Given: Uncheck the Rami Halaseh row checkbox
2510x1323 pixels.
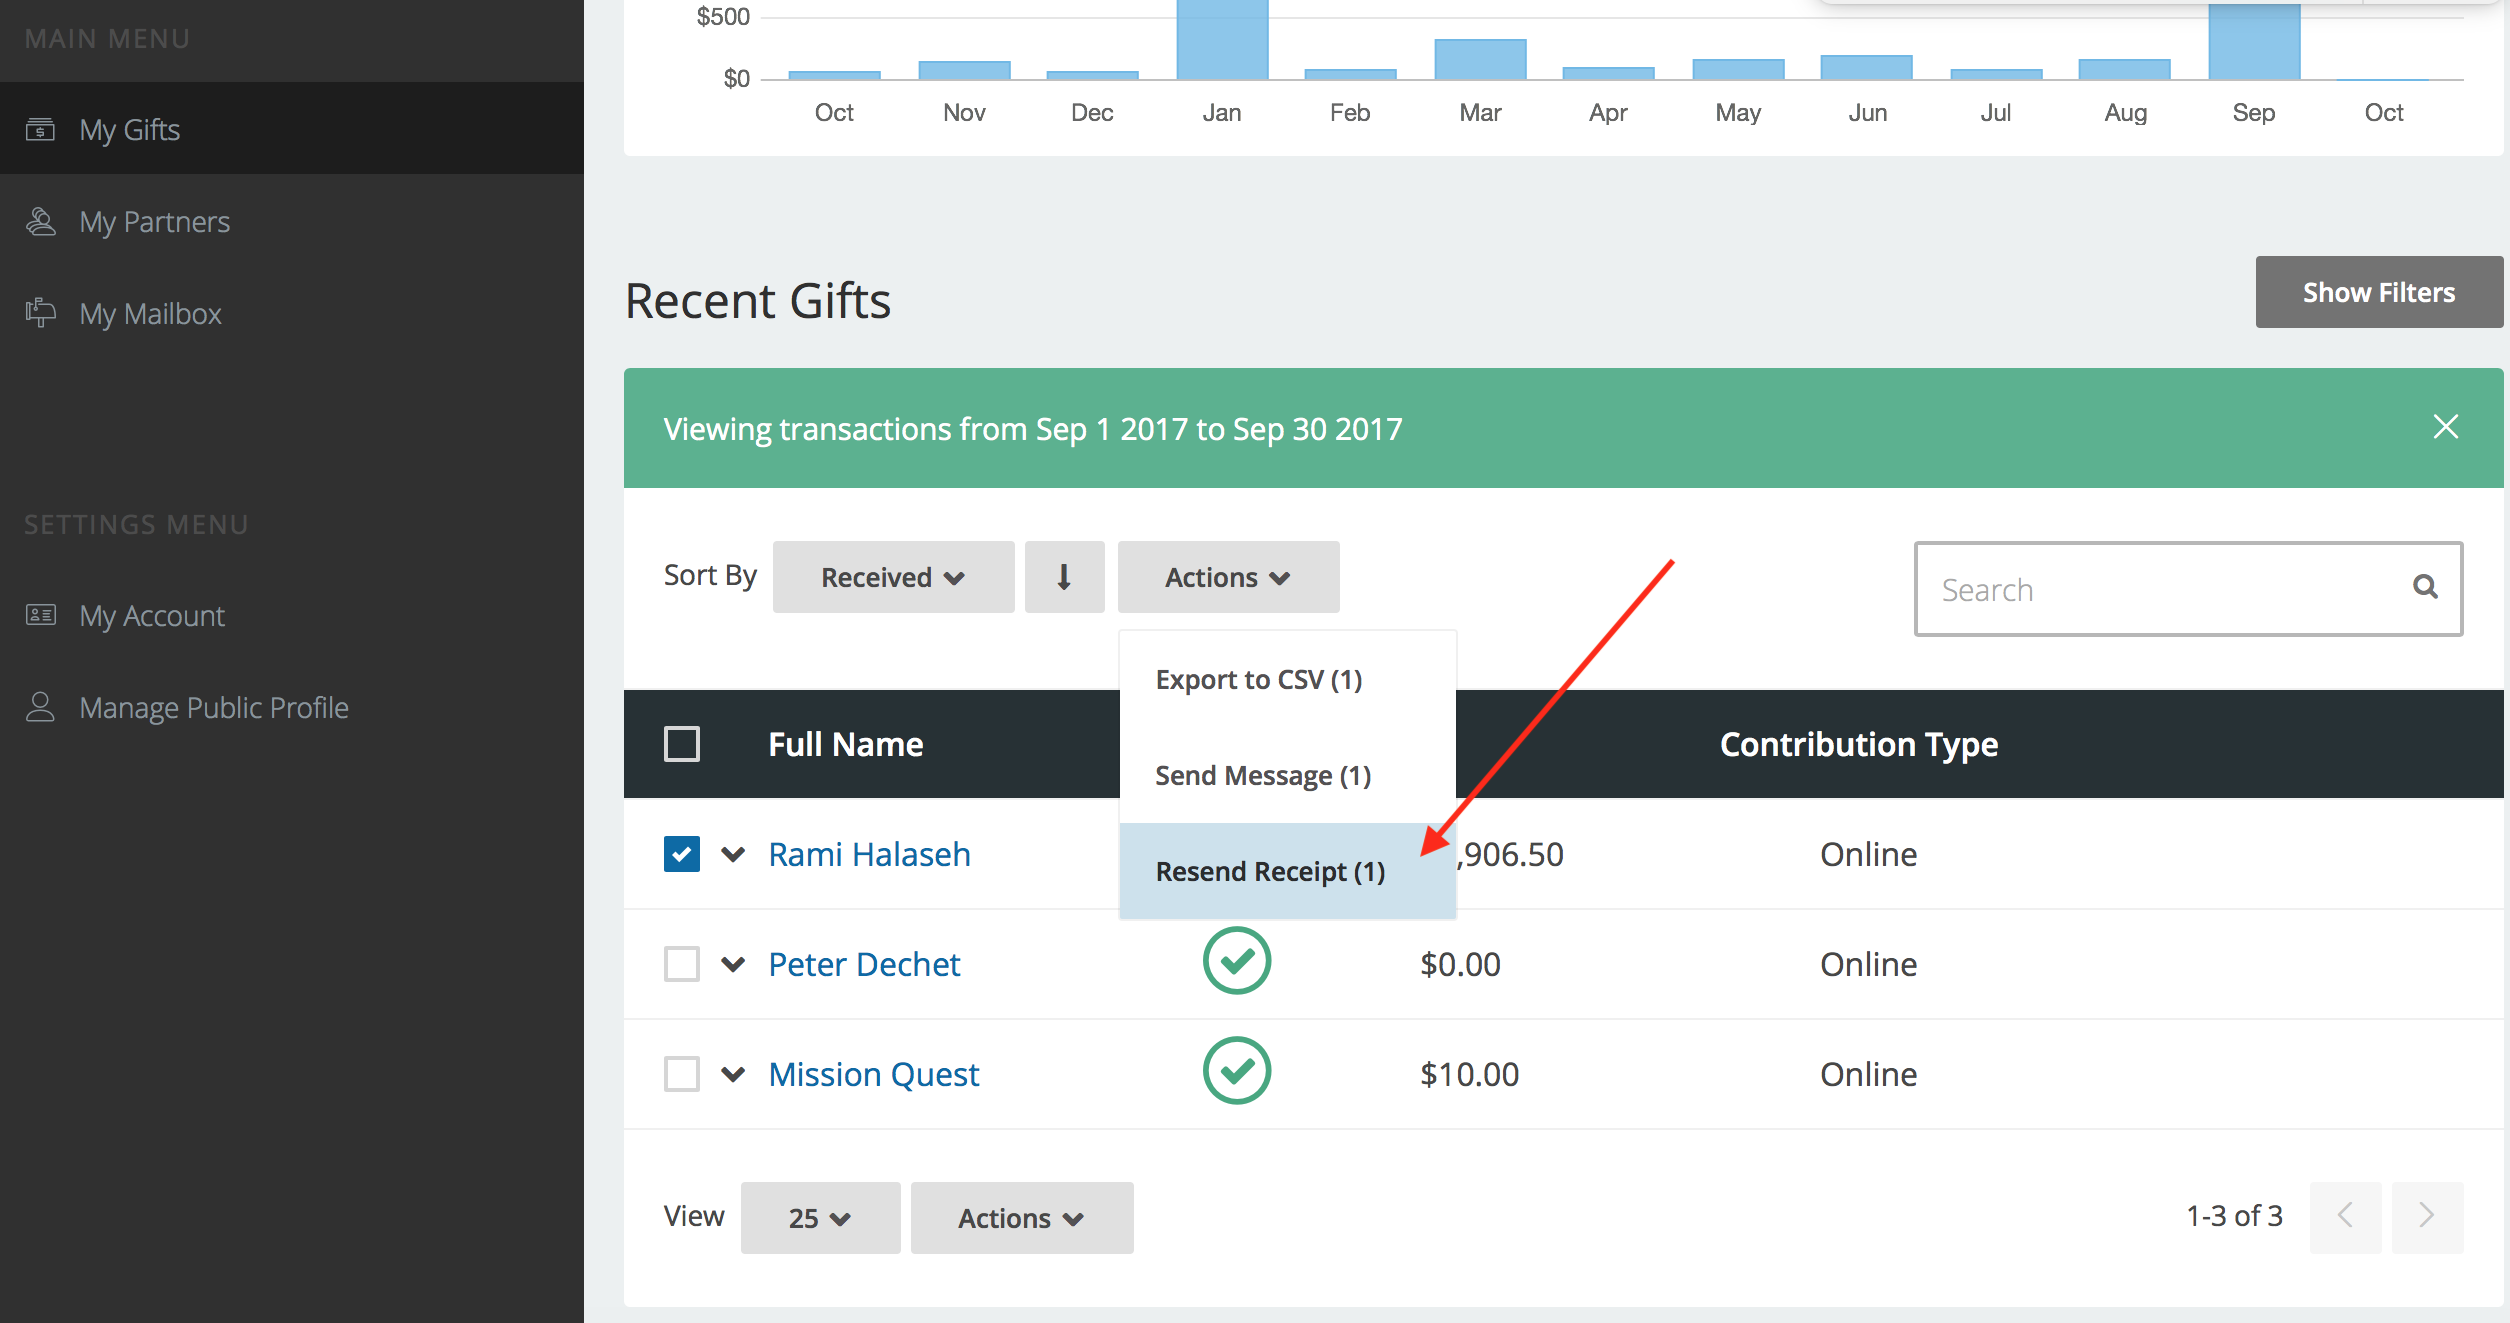Looking at the screenshot, I should (x=682, y=854).
